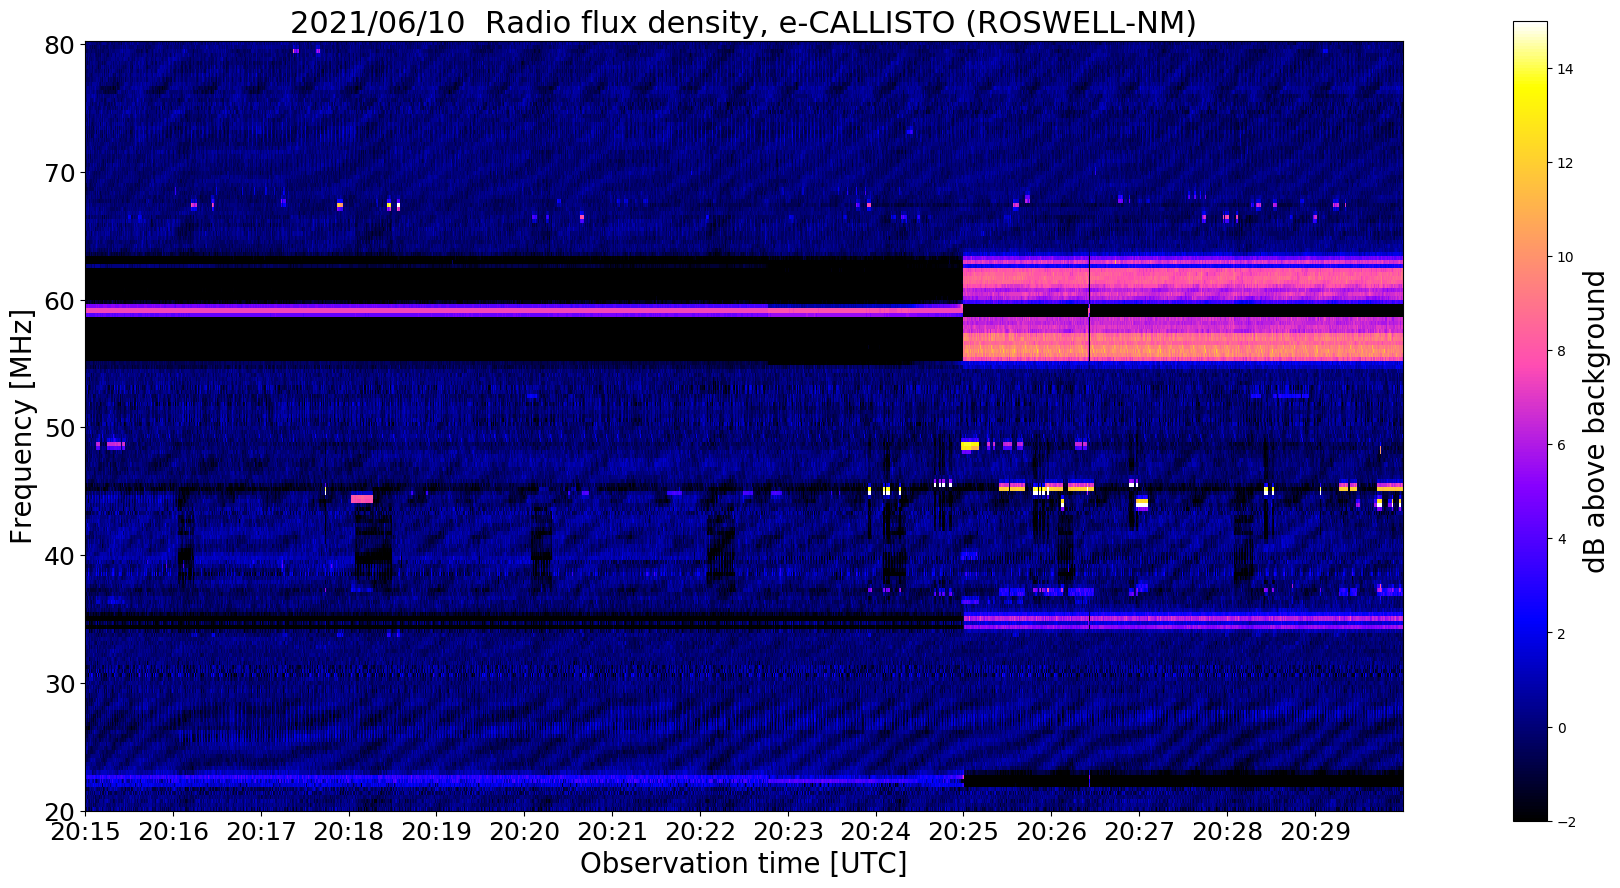Click the 20:22 time tick label

point(700,832)
